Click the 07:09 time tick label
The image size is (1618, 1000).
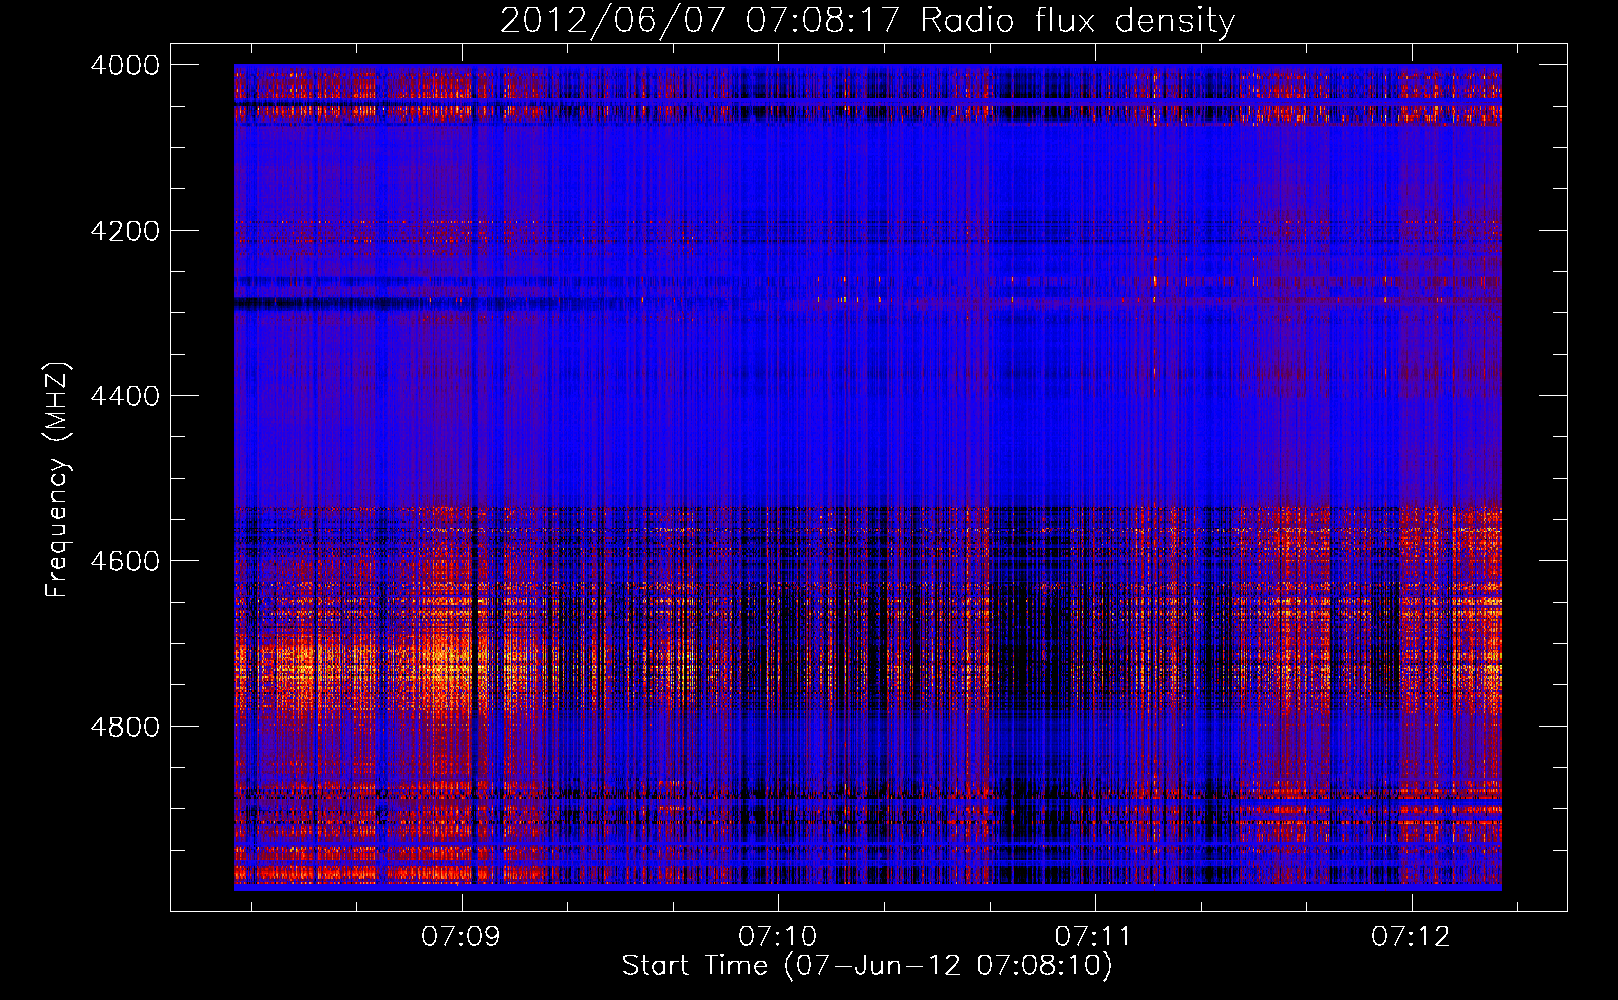point(461,937)
